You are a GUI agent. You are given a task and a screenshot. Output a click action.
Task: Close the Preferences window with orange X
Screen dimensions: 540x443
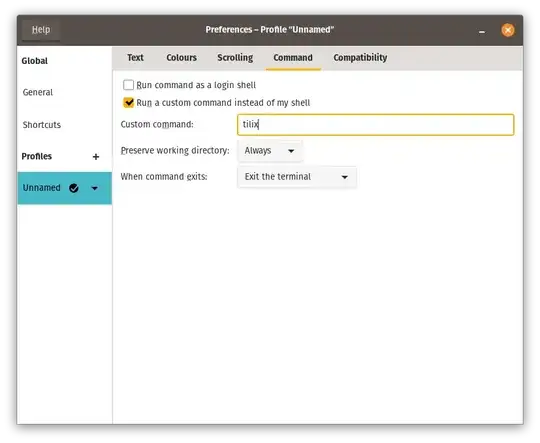point(508,30)
